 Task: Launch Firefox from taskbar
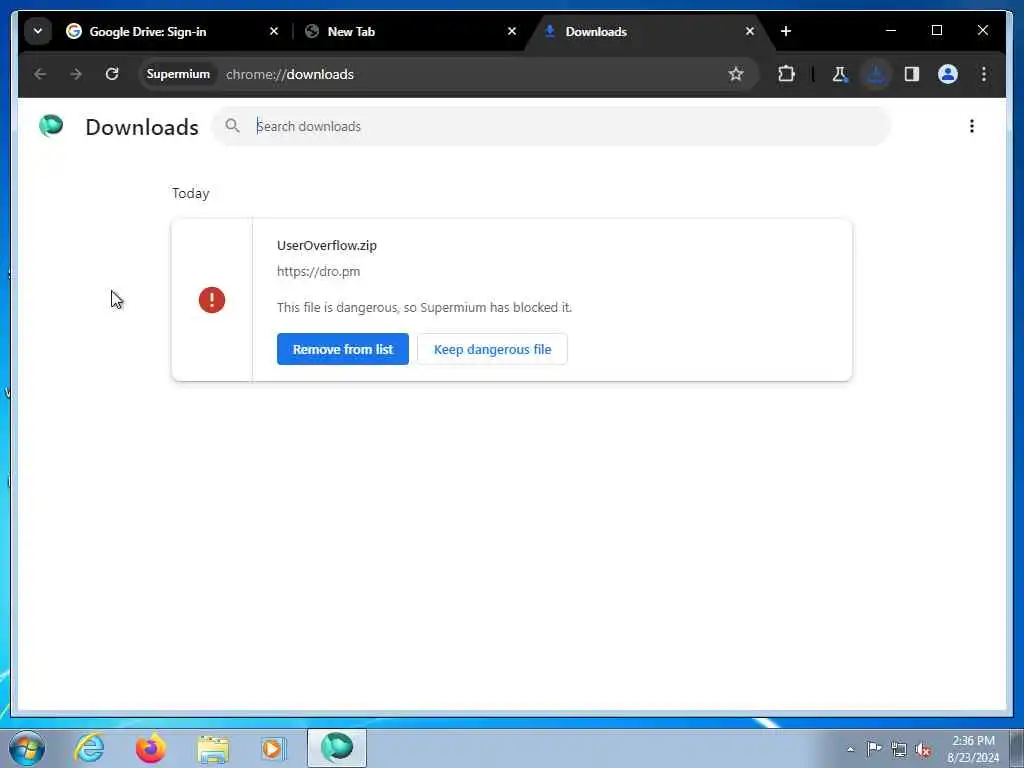click(x=151, y=748)
